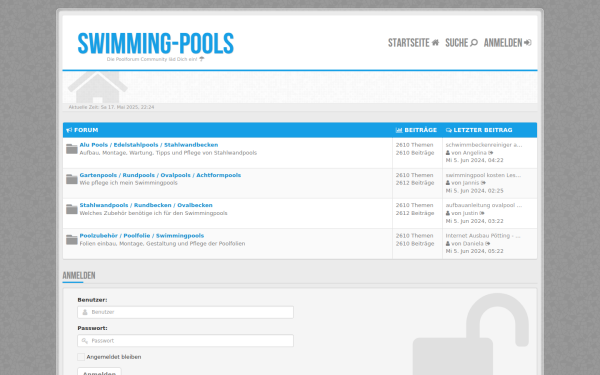
Task: Open Poolzubehör / Poolfolie / Swimmingpools forum
Action: point(142,235)
